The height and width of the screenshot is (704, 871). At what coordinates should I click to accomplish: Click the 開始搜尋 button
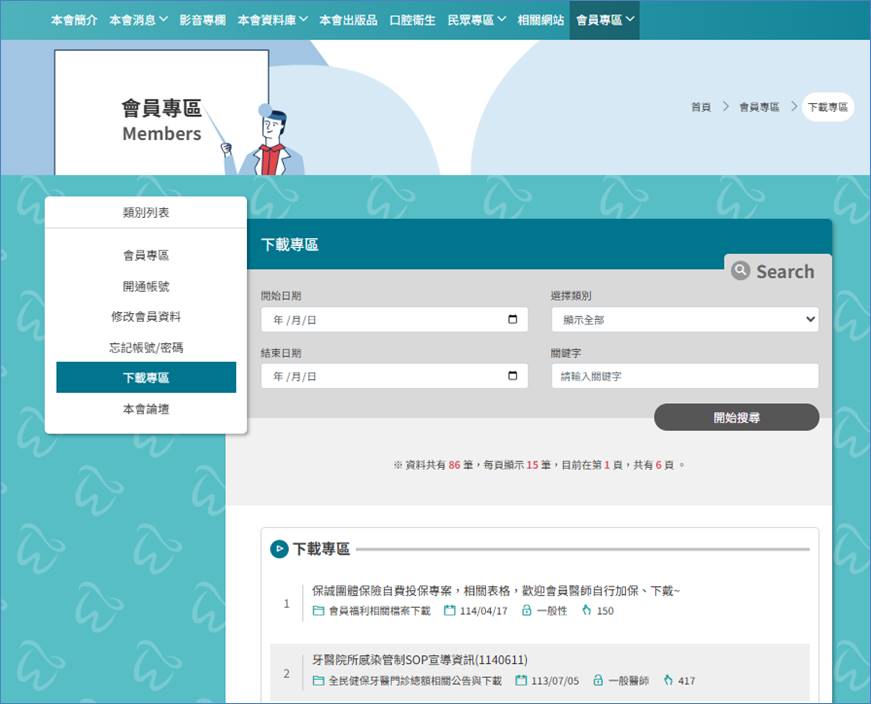pyautogui.click(x=737, y=417)
